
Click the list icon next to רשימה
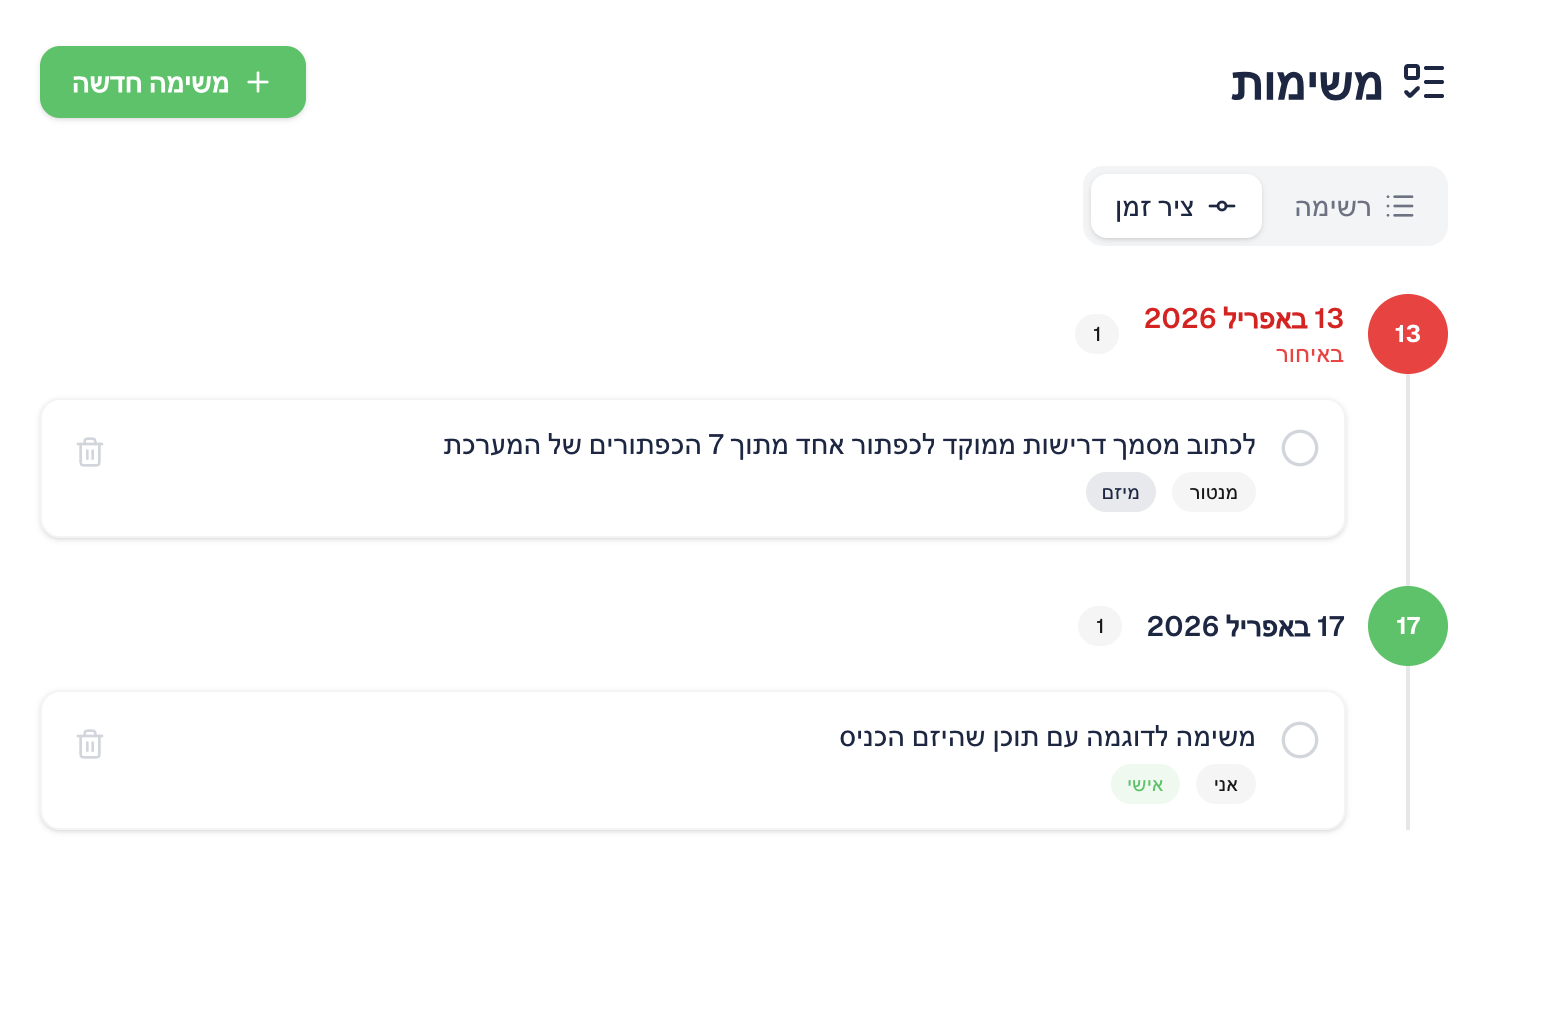tap(1400, 206)
